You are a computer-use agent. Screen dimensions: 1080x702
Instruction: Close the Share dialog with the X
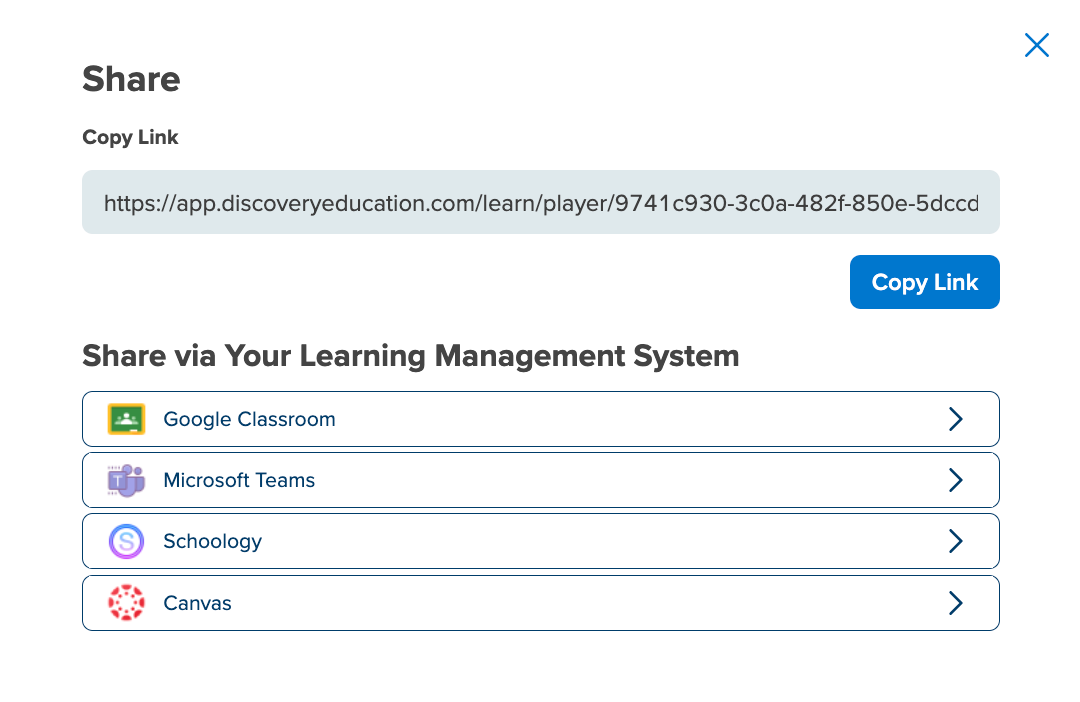1037,45
